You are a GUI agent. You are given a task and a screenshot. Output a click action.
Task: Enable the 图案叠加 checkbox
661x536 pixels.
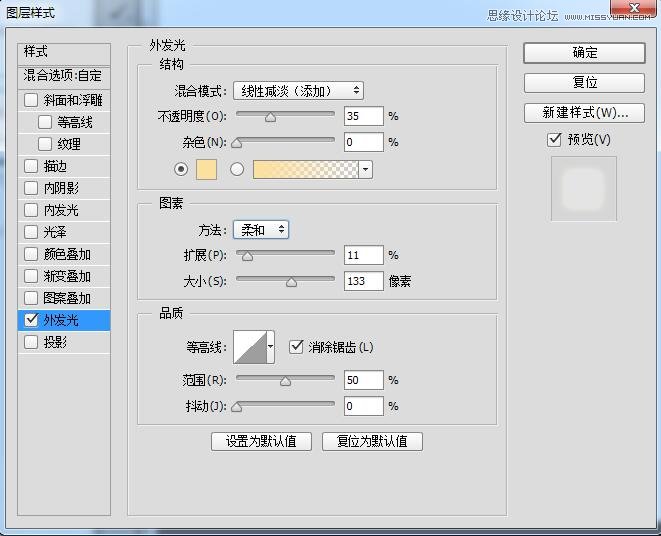click(x=31, y=298)
